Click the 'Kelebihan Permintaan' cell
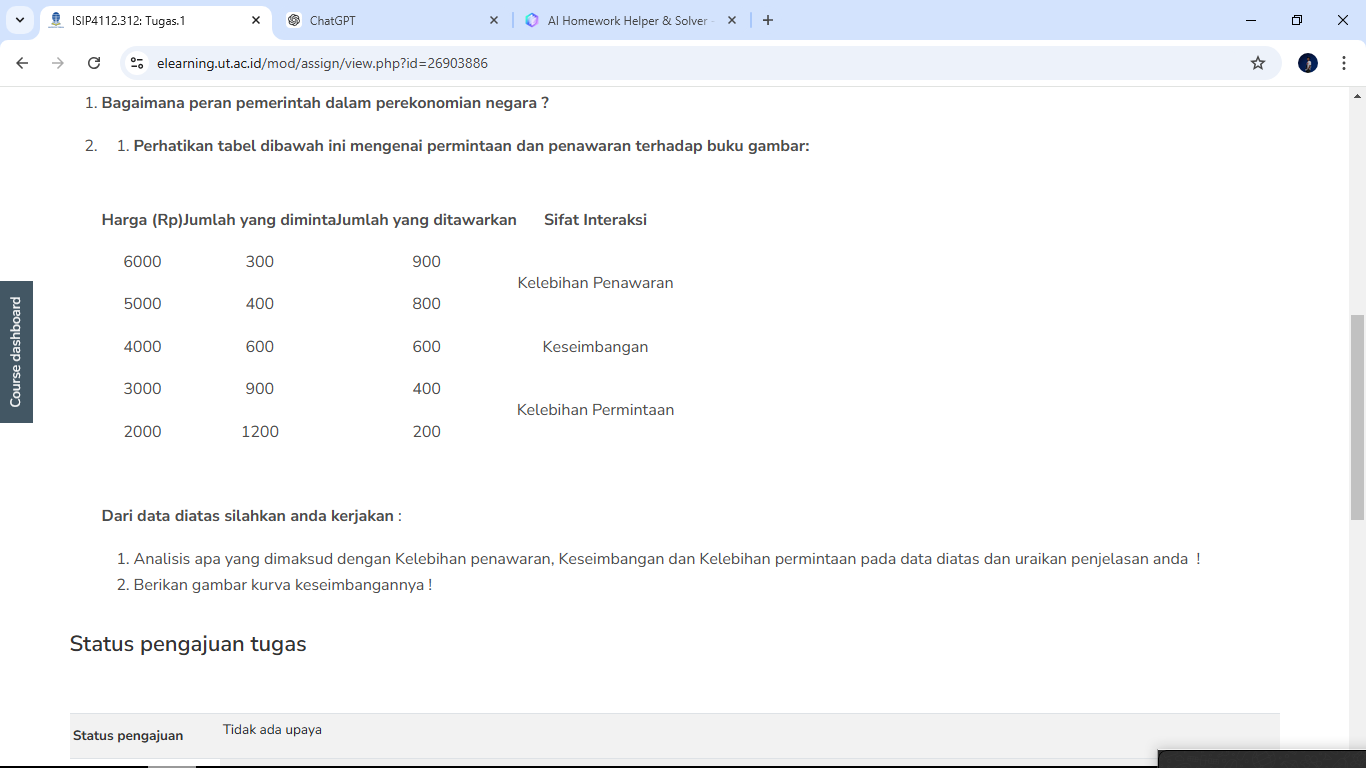The width and height of the screenshot is (1366, 768). point(595,410)
